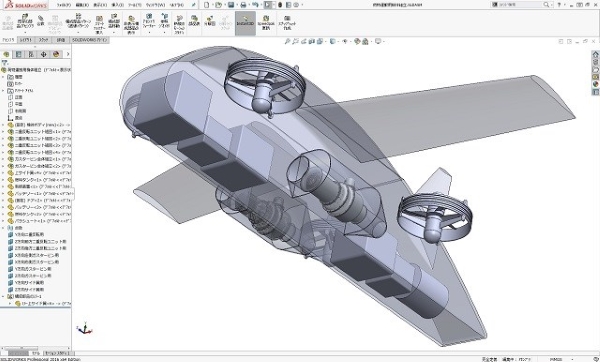Click the search commands input field
Viewport: 600px width, 362px height.
[x=520, y=5]
